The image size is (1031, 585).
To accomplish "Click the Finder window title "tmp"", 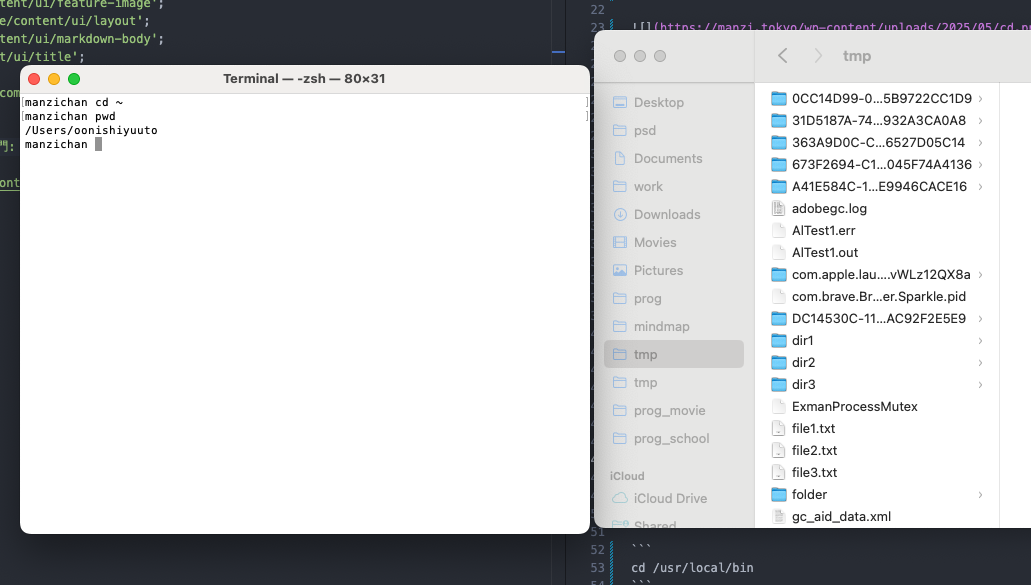I will (x=857, y=56).
